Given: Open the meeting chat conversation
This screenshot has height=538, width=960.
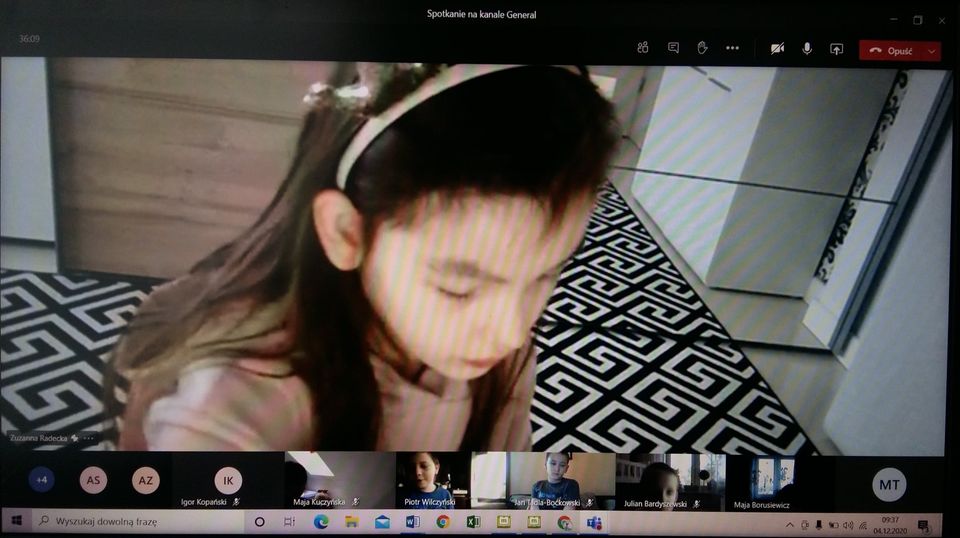Looking at the screenshot, I should [x=673, y=48].
